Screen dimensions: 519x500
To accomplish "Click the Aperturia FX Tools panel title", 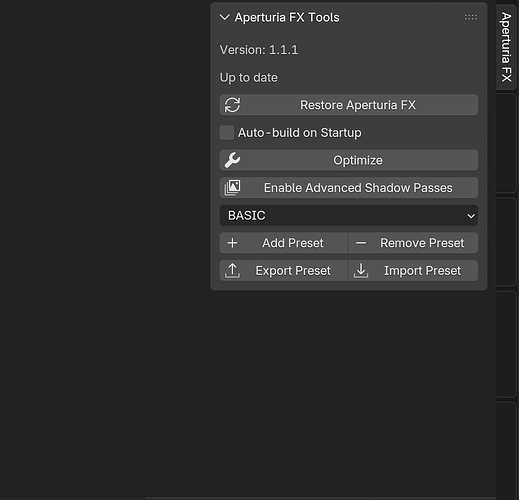I will (x=287, y=17).
